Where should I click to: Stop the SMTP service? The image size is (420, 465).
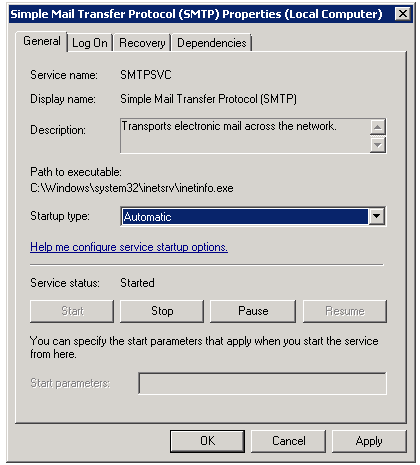pos(162,311)
